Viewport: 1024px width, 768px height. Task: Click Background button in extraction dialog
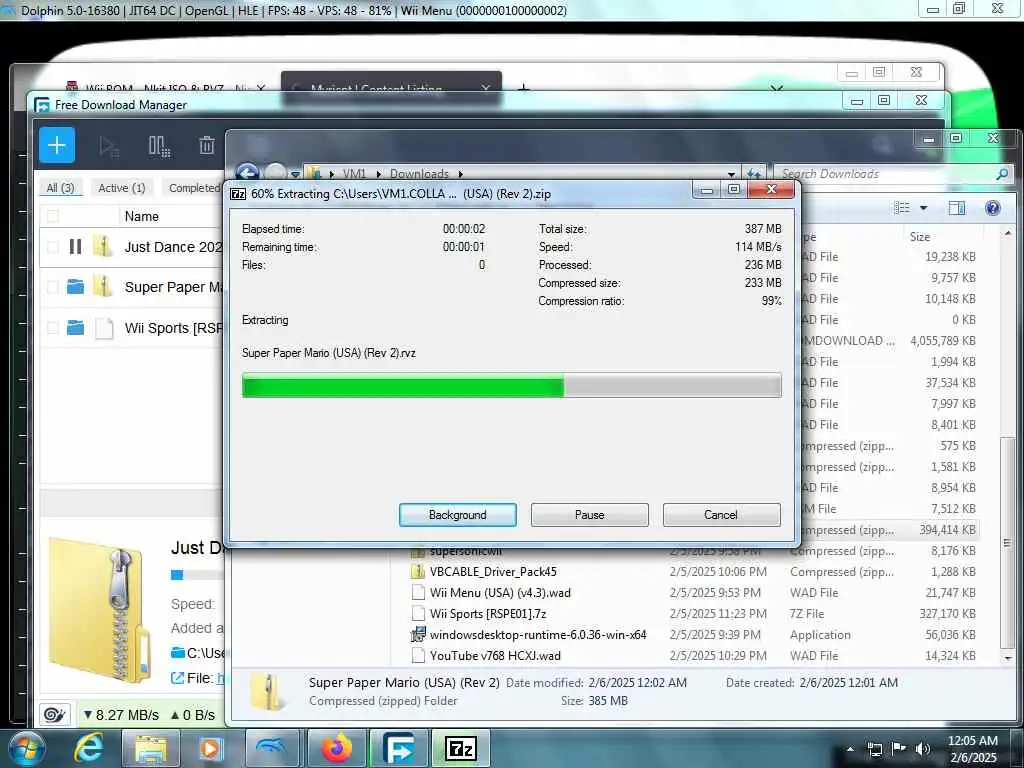457,515
